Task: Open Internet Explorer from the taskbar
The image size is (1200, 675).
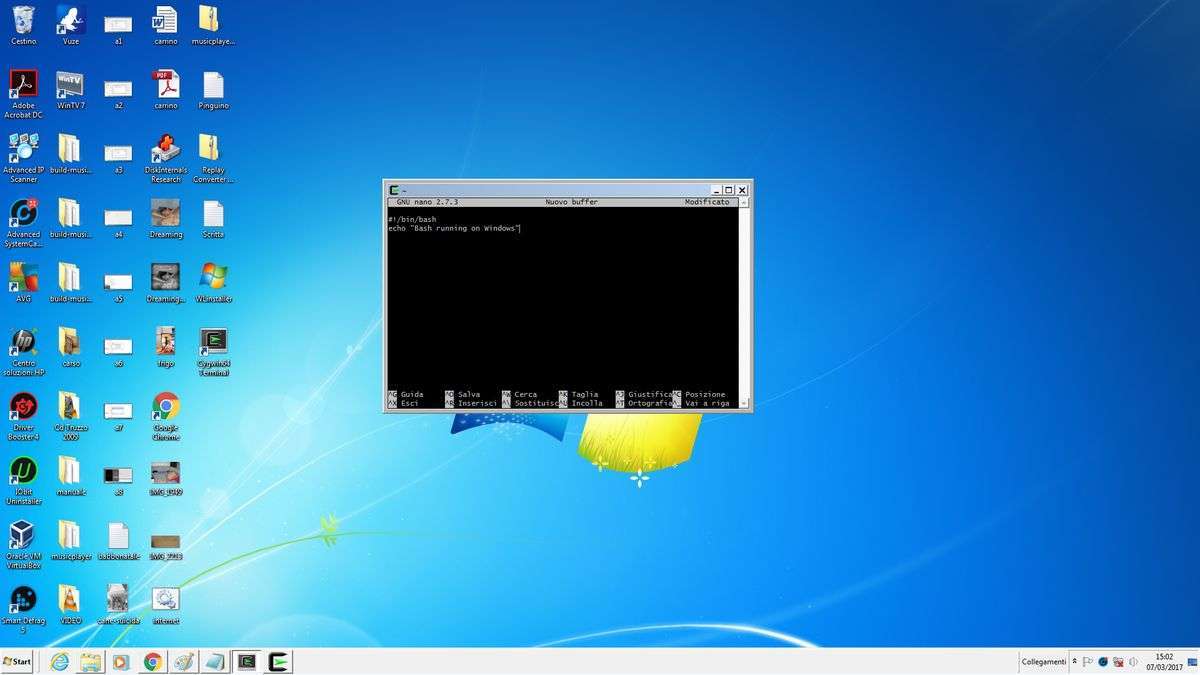Action: (60, 661)
